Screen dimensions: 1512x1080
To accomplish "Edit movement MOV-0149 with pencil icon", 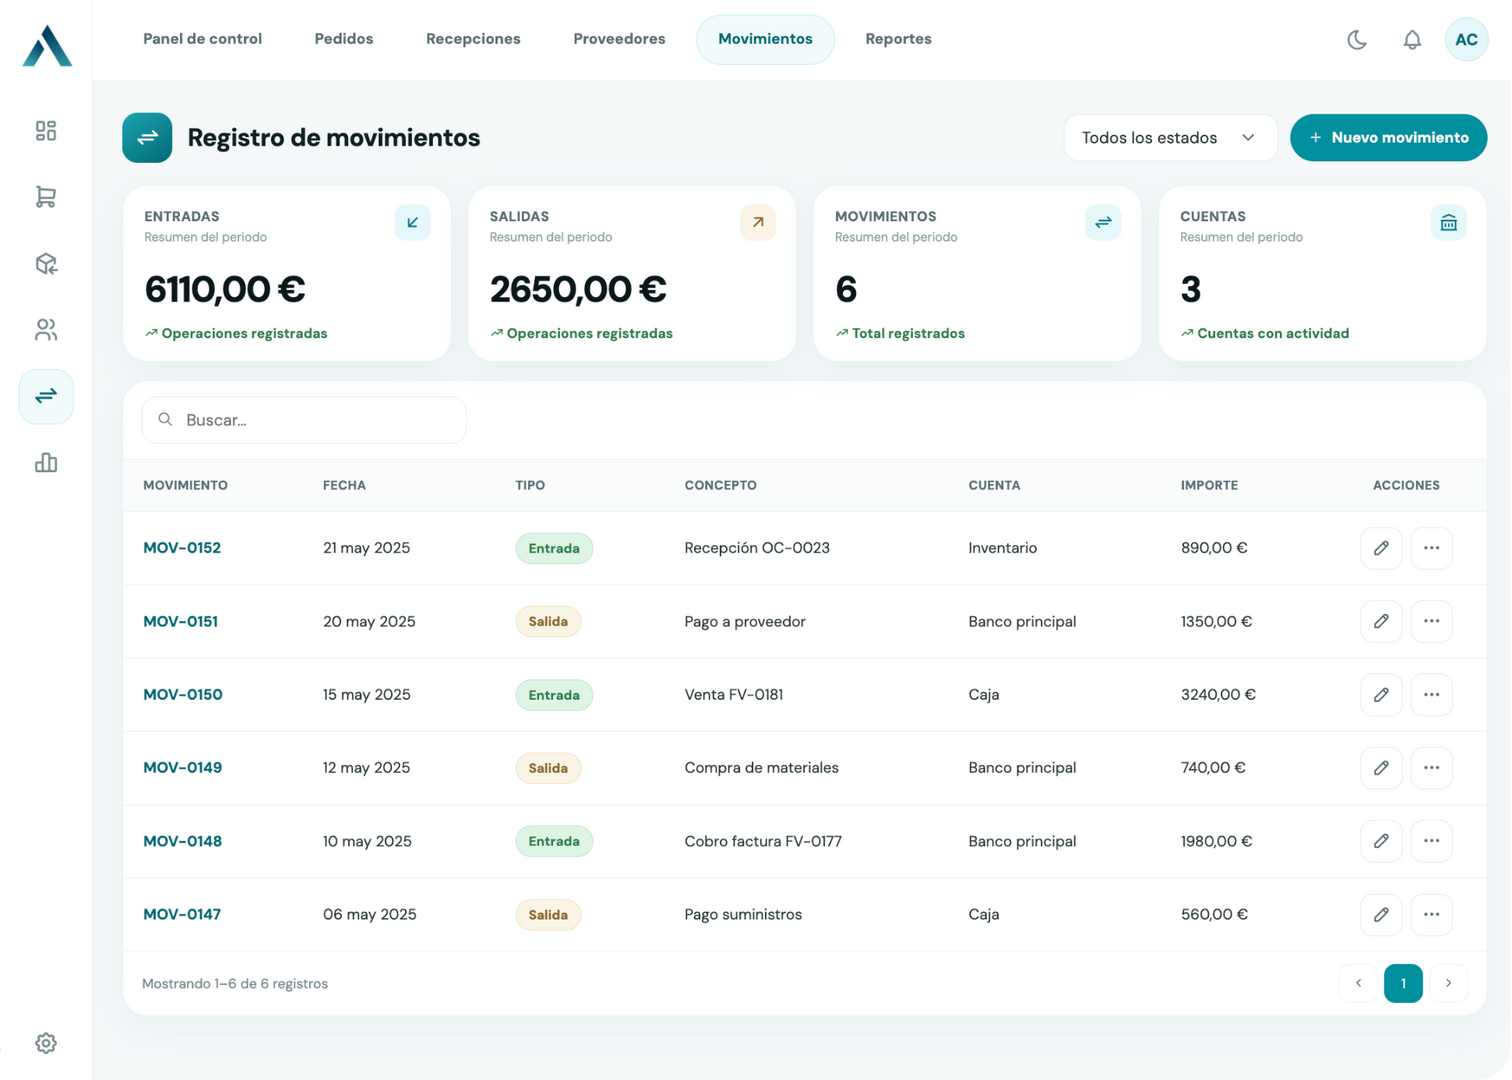I will (1381, 768).
